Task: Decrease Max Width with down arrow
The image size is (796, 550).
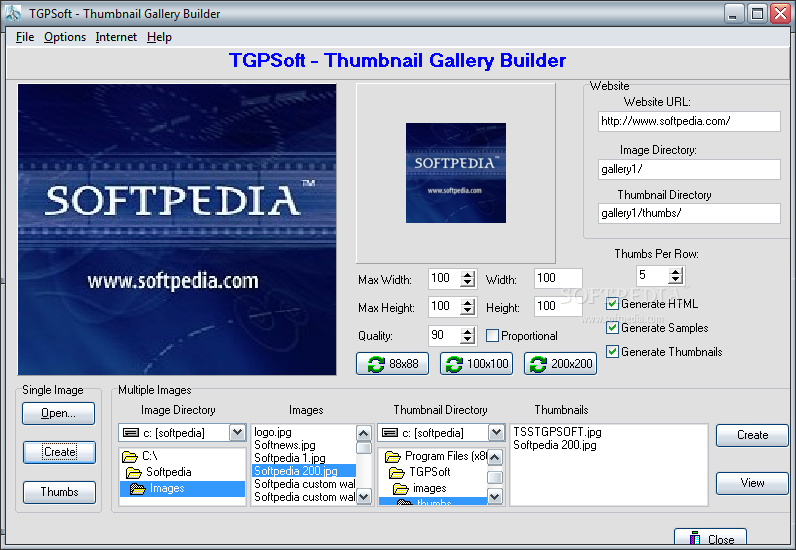Action: (x=468, y=283)
